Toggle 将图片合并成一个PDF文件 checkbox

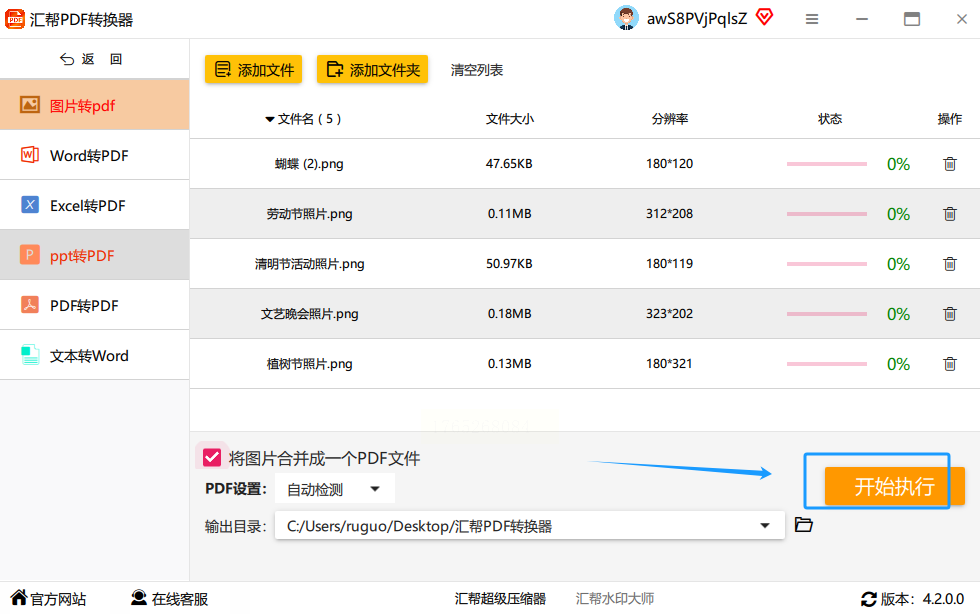click(212, 458)
